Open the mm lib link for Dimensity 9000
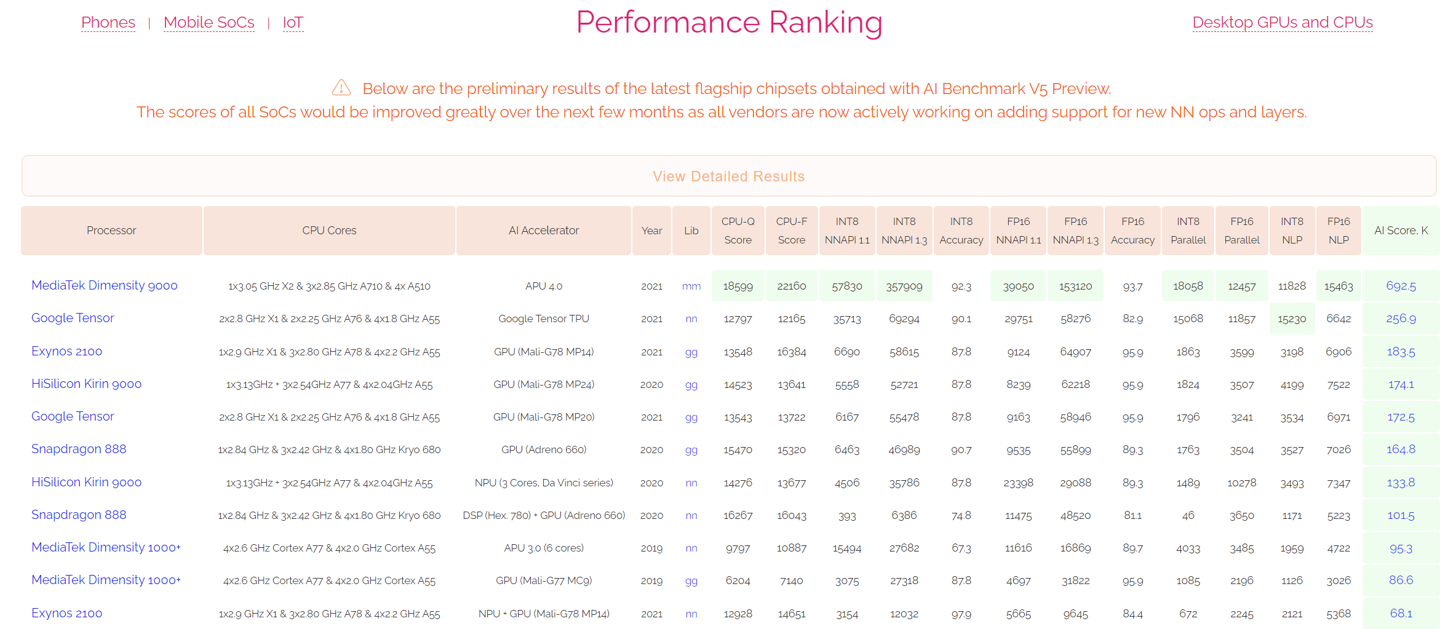This screenshot has width=1440, height=629. click(691, 286)
